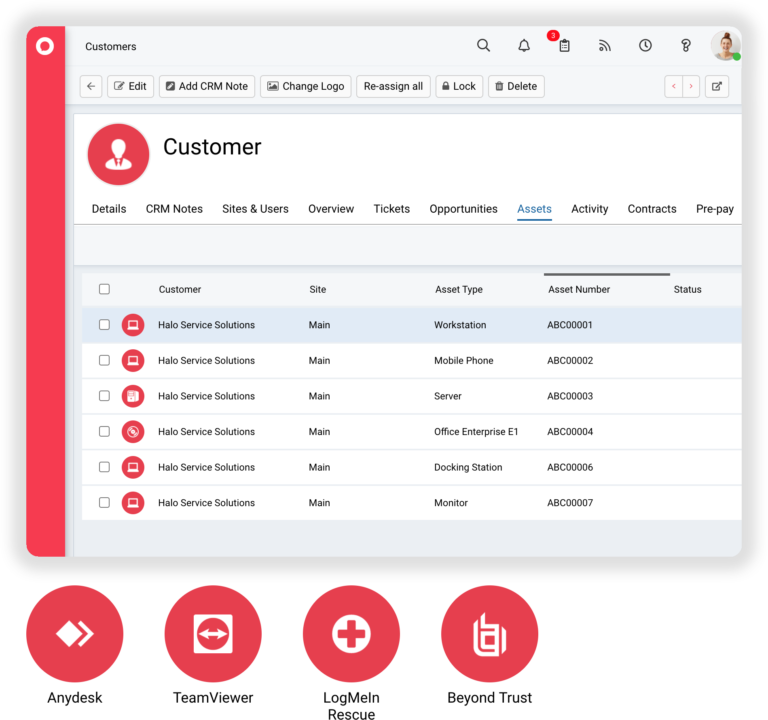Tick the checkbox for the Monitor row
The height and width of the screenshot is (720, 768).
coord(104,503)
